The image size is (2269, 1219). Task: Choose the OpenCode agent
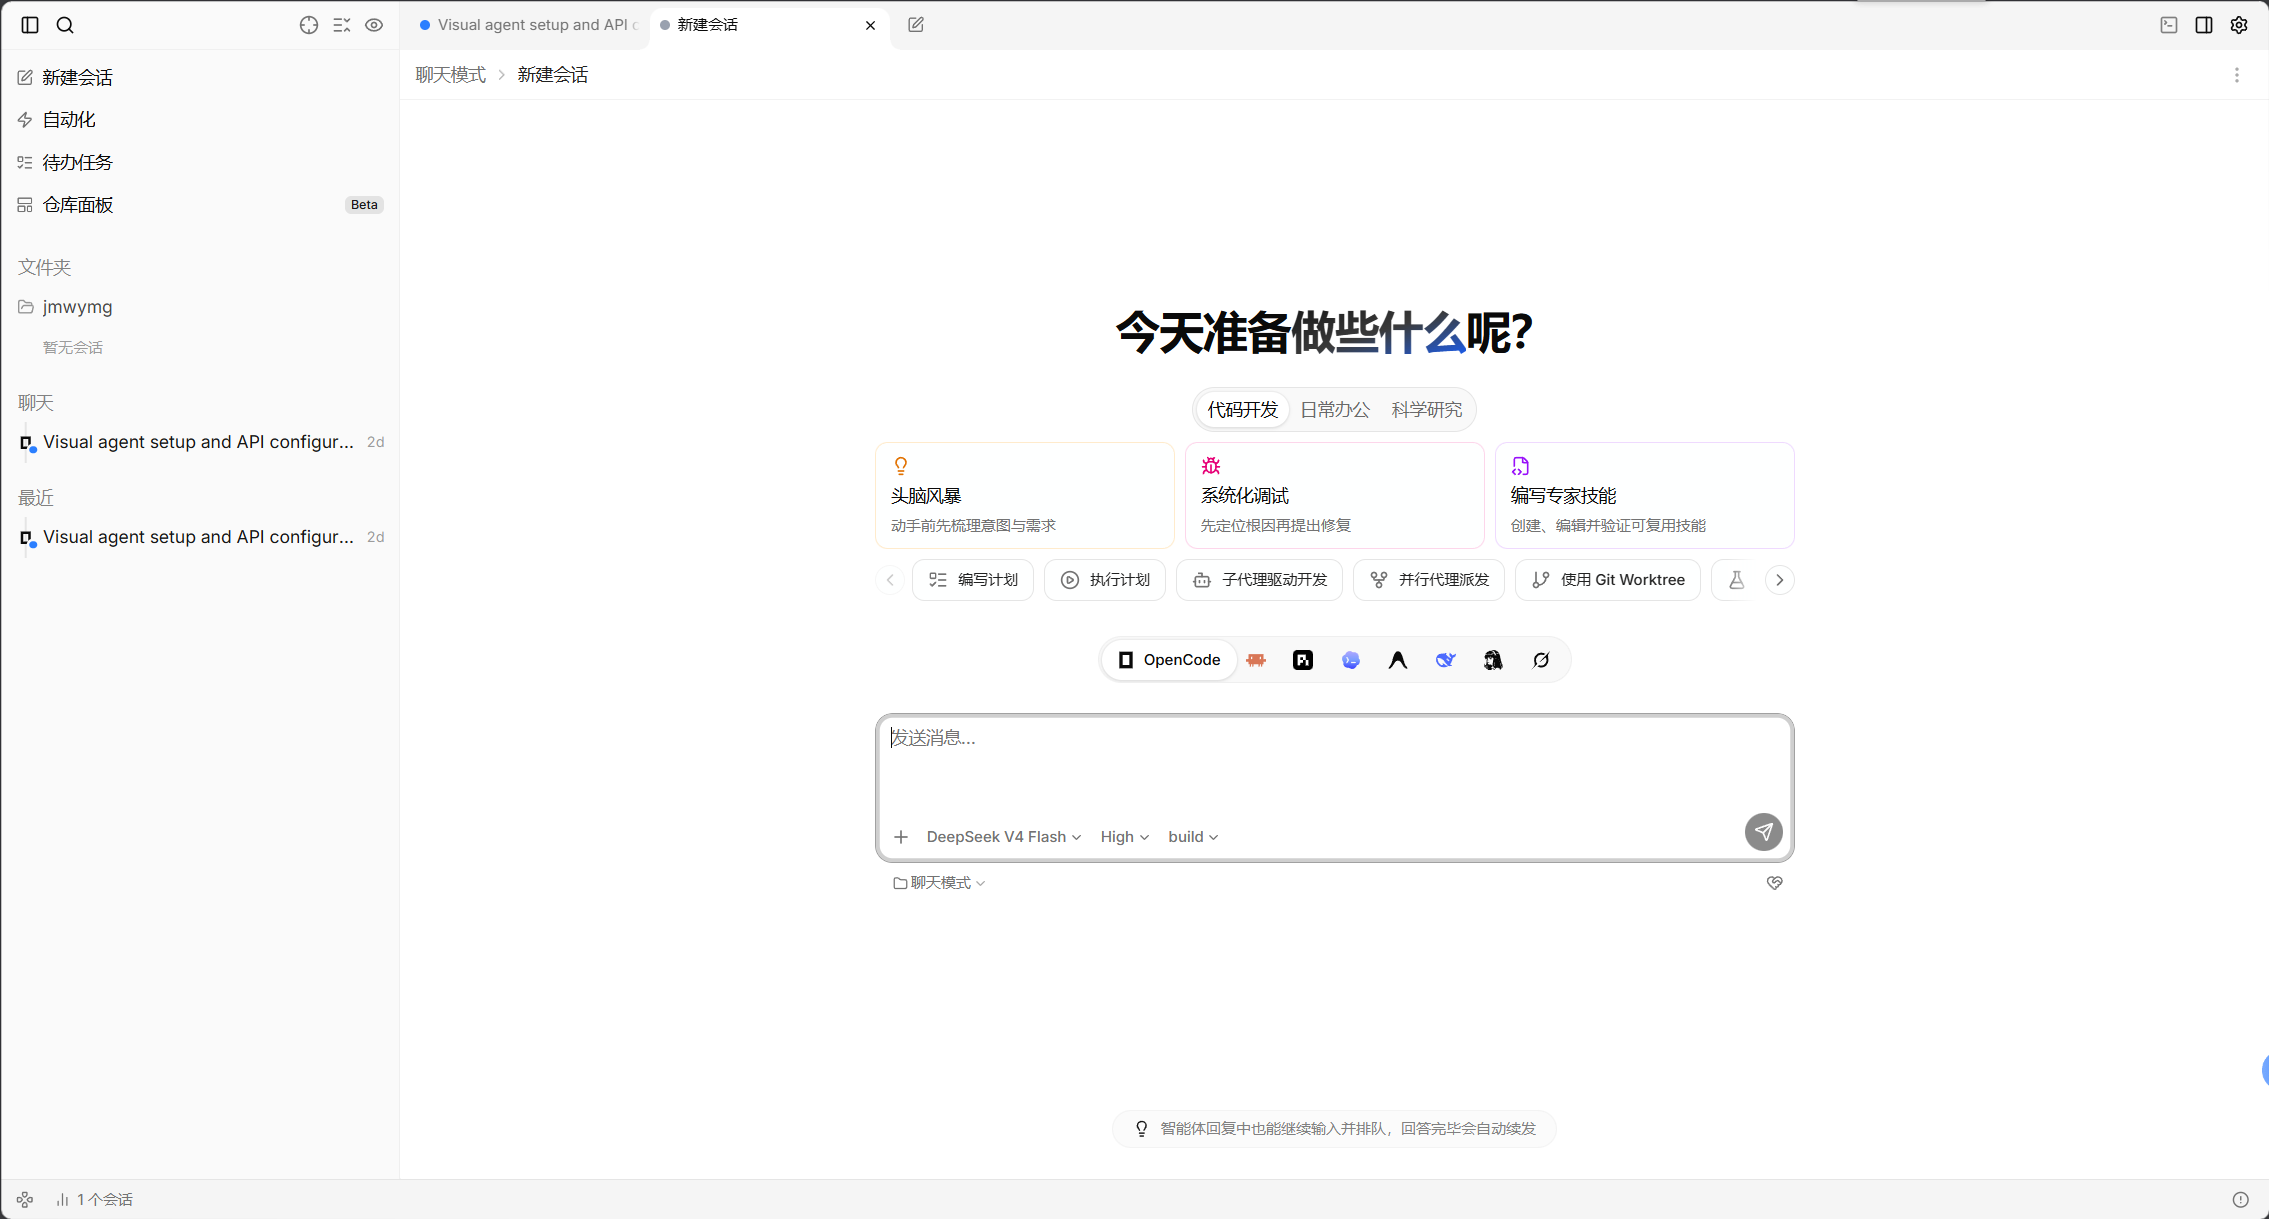[x=1169, y=660]
